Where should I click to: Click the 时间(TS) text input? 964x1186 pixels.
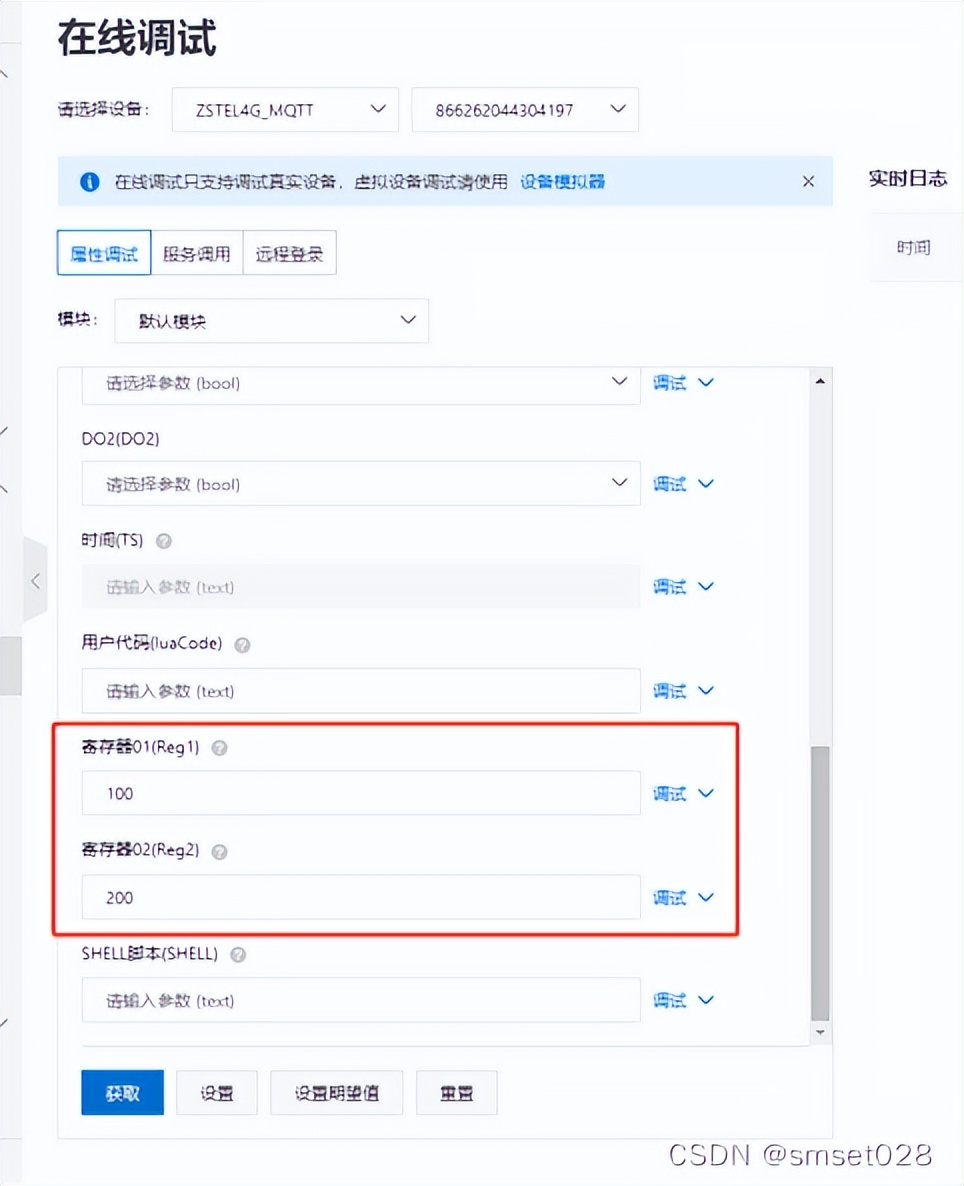coord(360,587)
